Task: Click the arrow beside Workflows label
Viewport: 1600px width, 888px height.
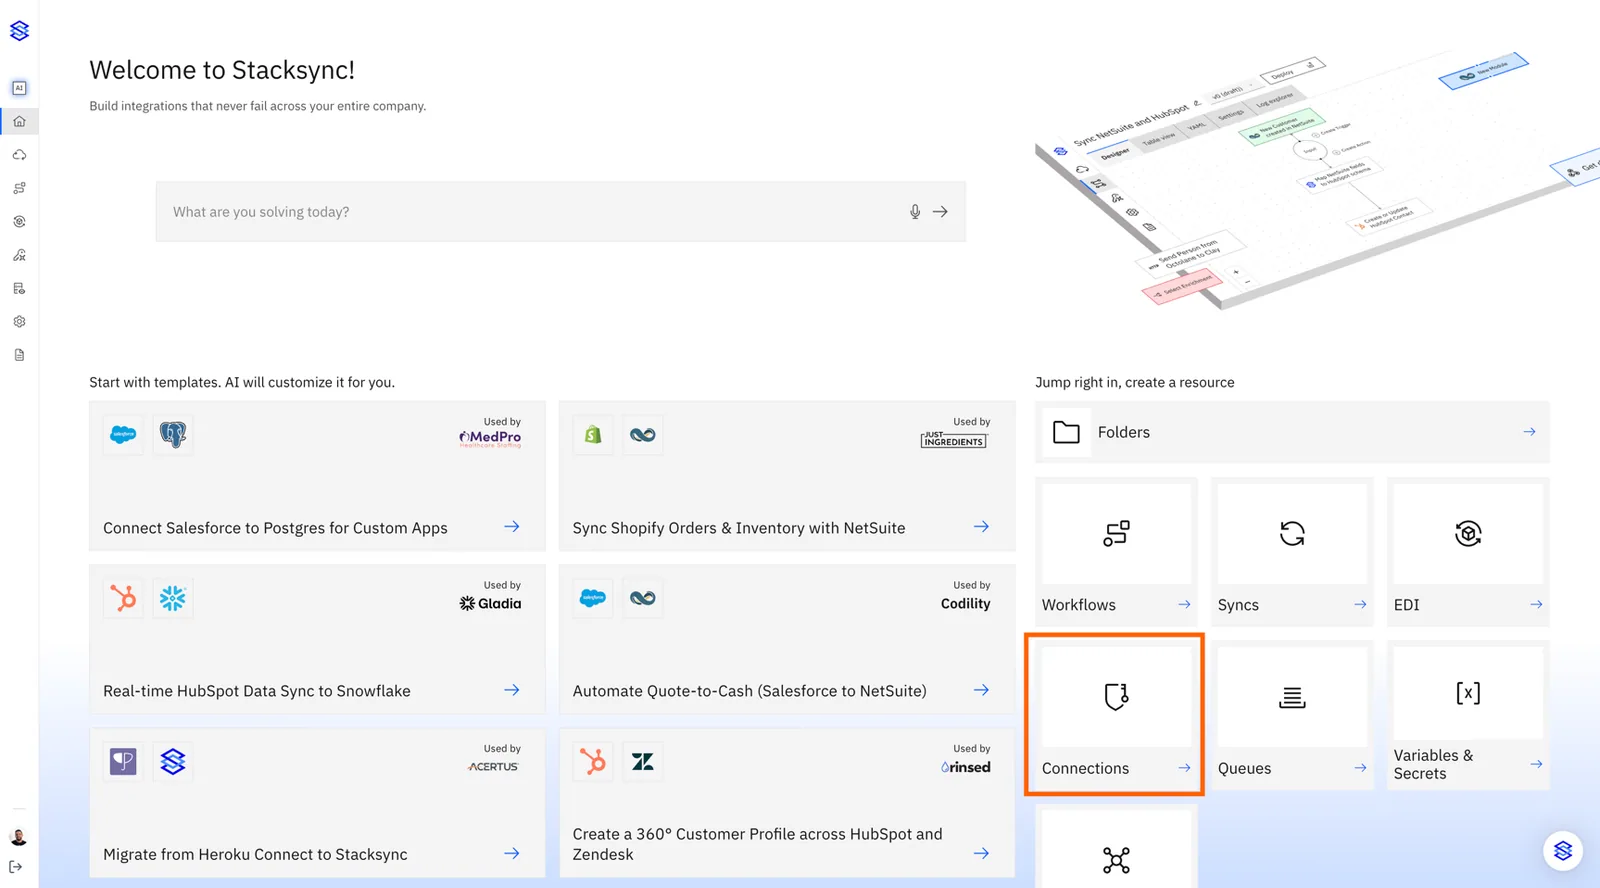Action: click(x=1184, y=604)
